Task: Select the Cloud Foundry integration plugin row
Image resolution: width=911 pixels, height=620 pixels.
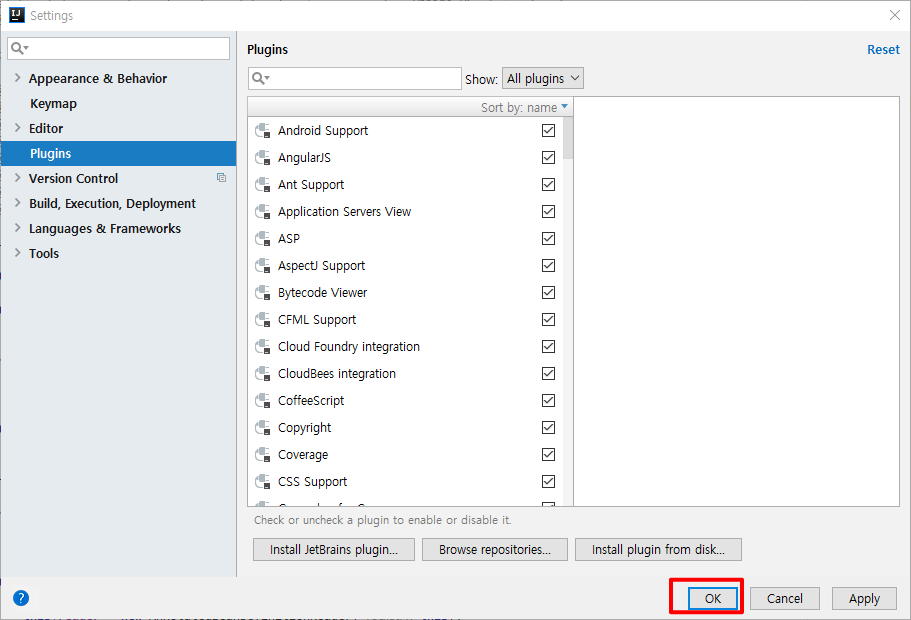Action: (405, 347)
